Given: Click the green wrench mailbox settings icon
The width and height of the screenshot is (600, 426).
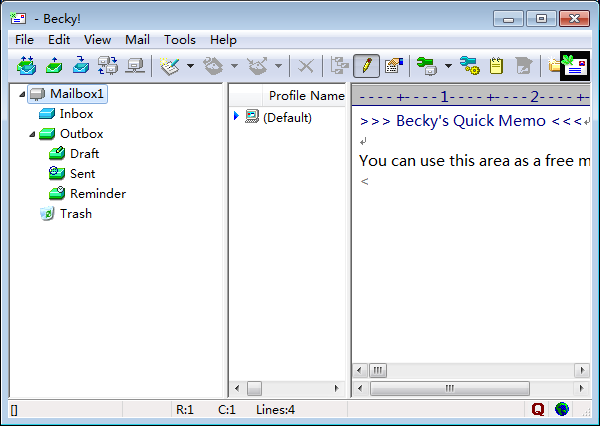Looking at the screenshot, I should point(427,66).
